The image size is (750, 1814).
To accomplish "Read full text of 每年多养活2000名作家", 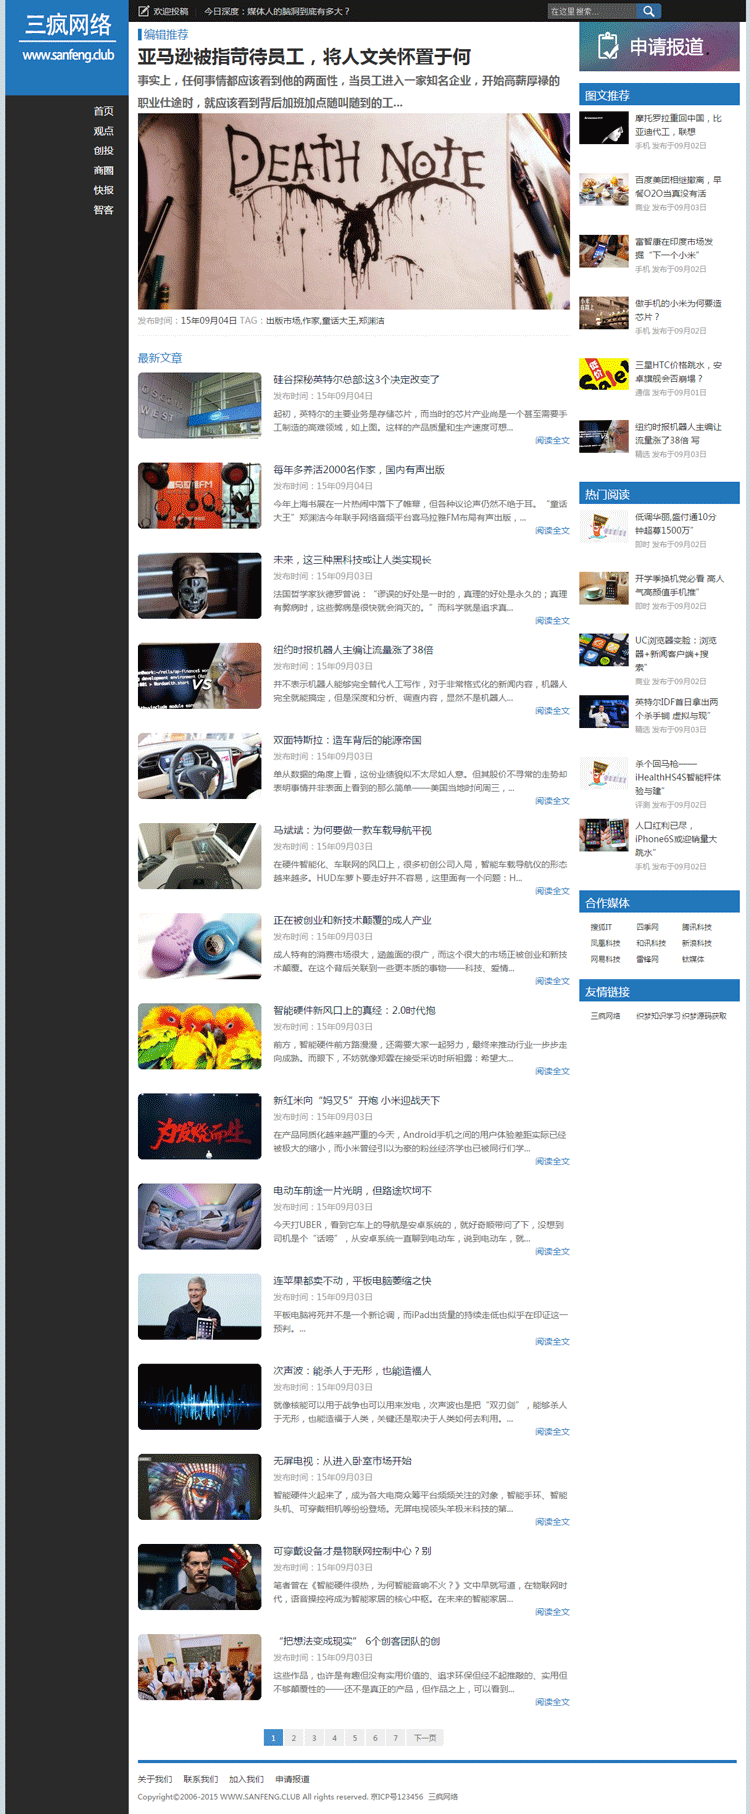I will click(552, 531).
